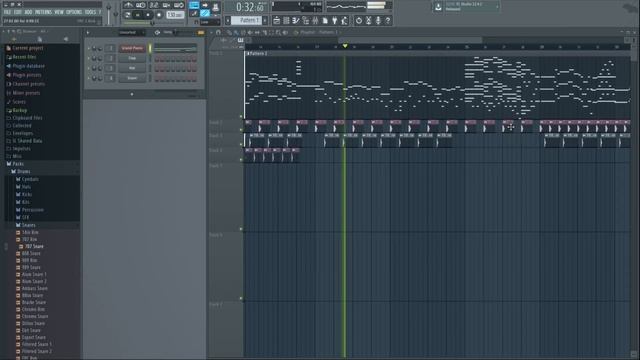Click the download icon at top right
This screenshot has width=640, height=360.
pyautogui.click(x=438, y=7)
